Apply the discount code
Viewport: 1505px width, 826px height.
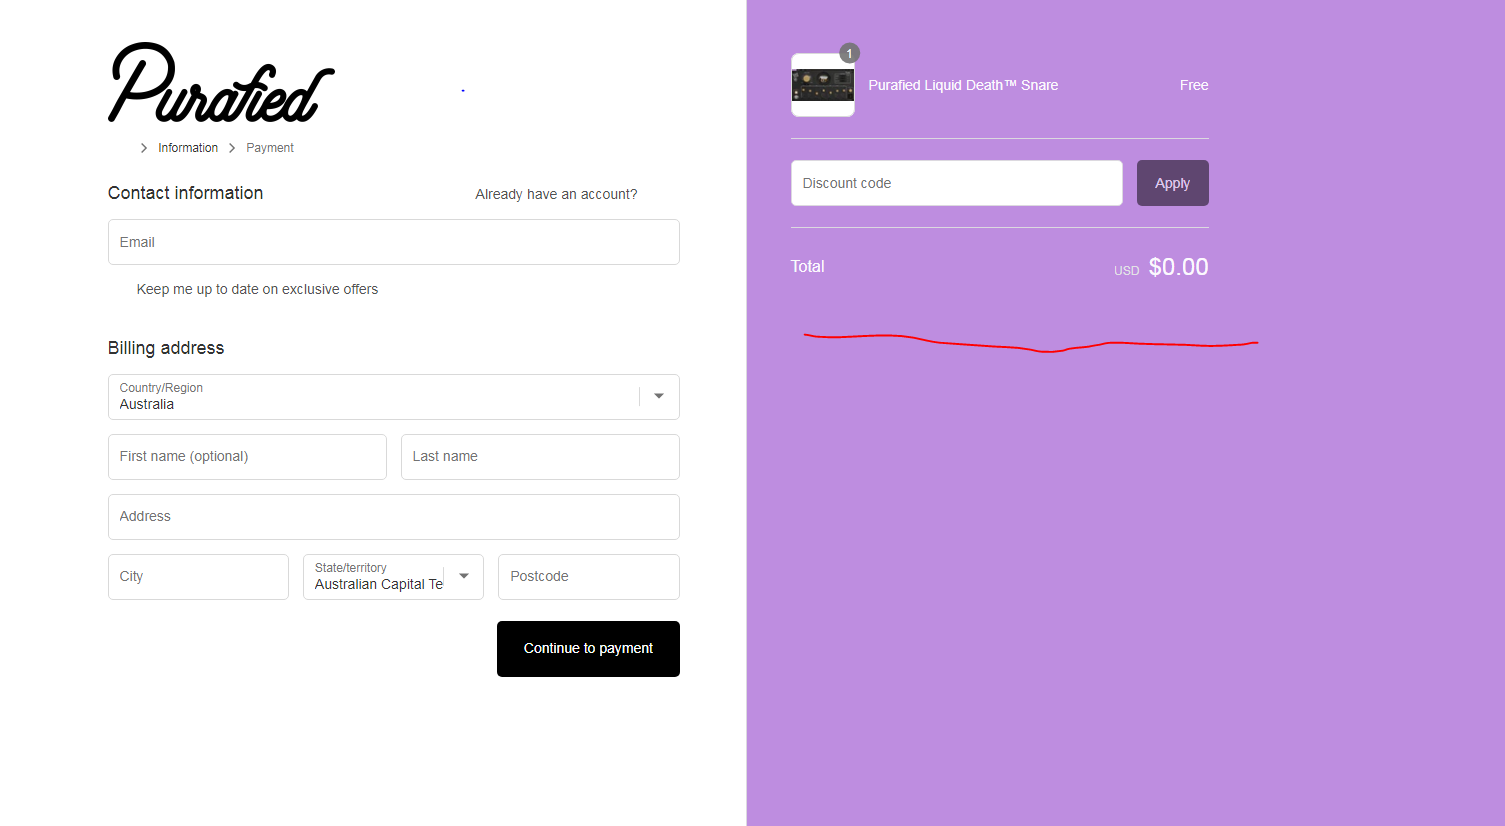pos(1173,183)
